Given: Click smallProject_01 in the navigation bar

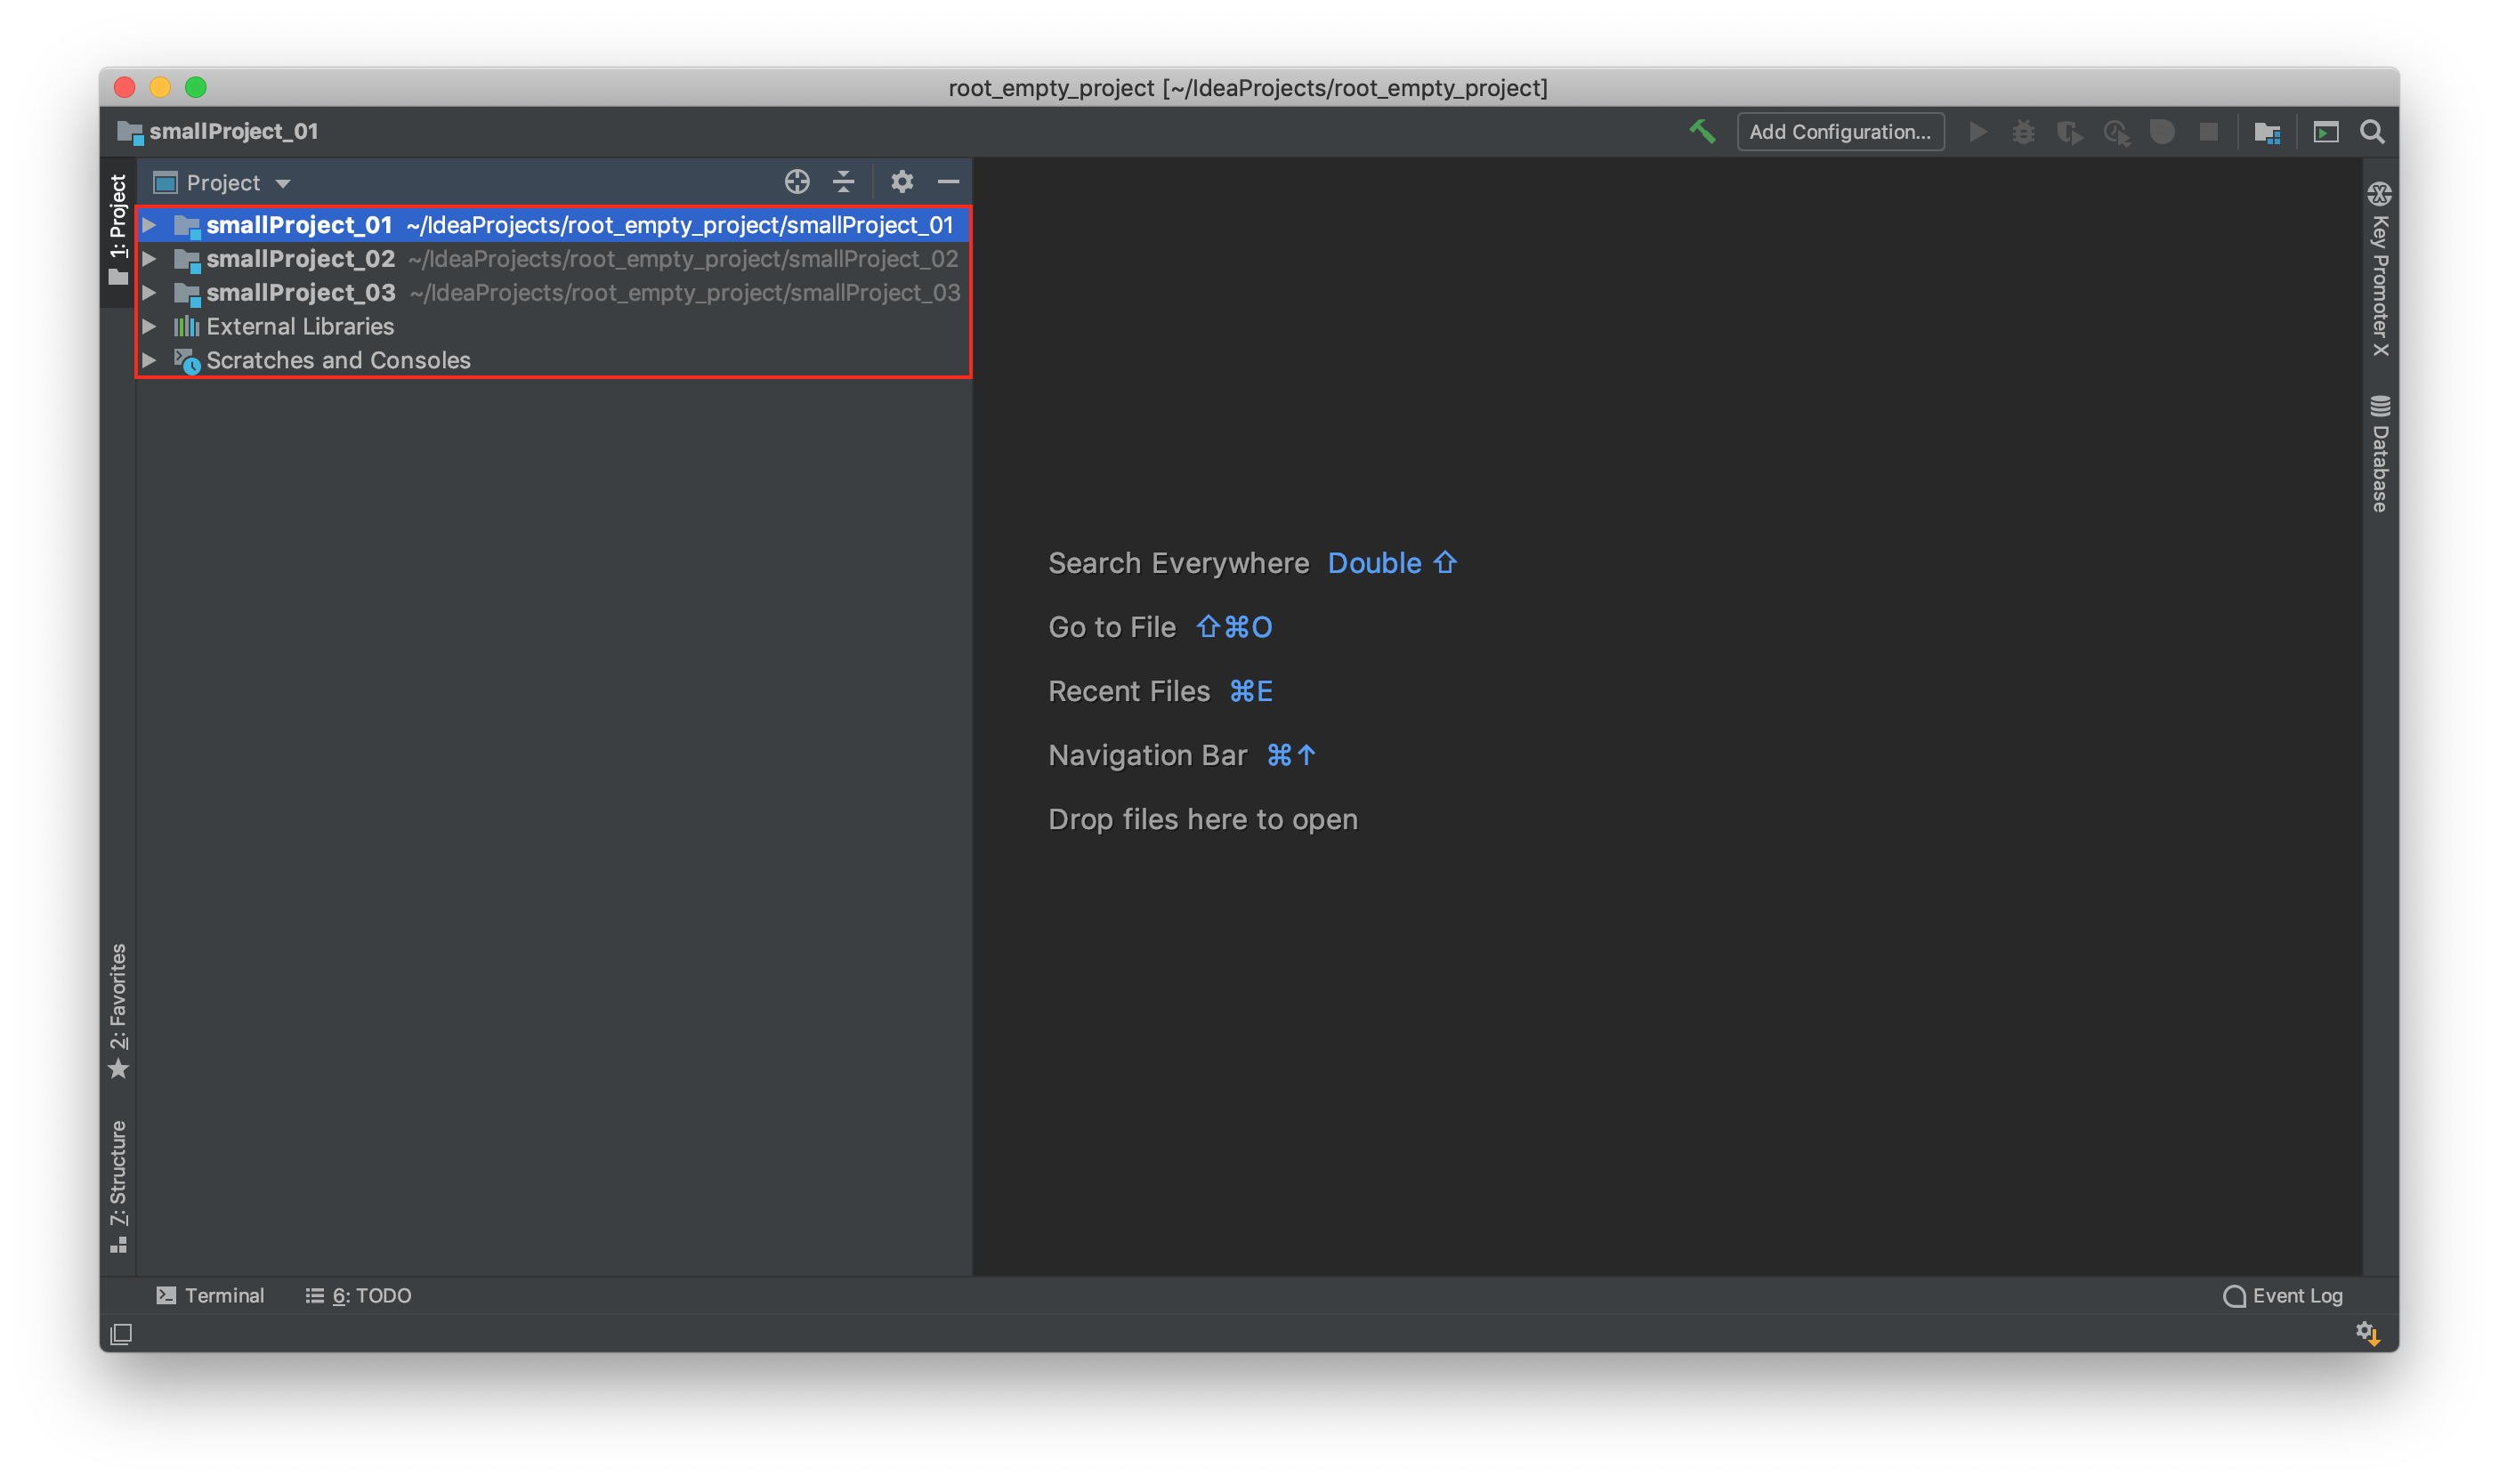Looking at the screenshot, I should pyautogui.click(x=233, y=131).
